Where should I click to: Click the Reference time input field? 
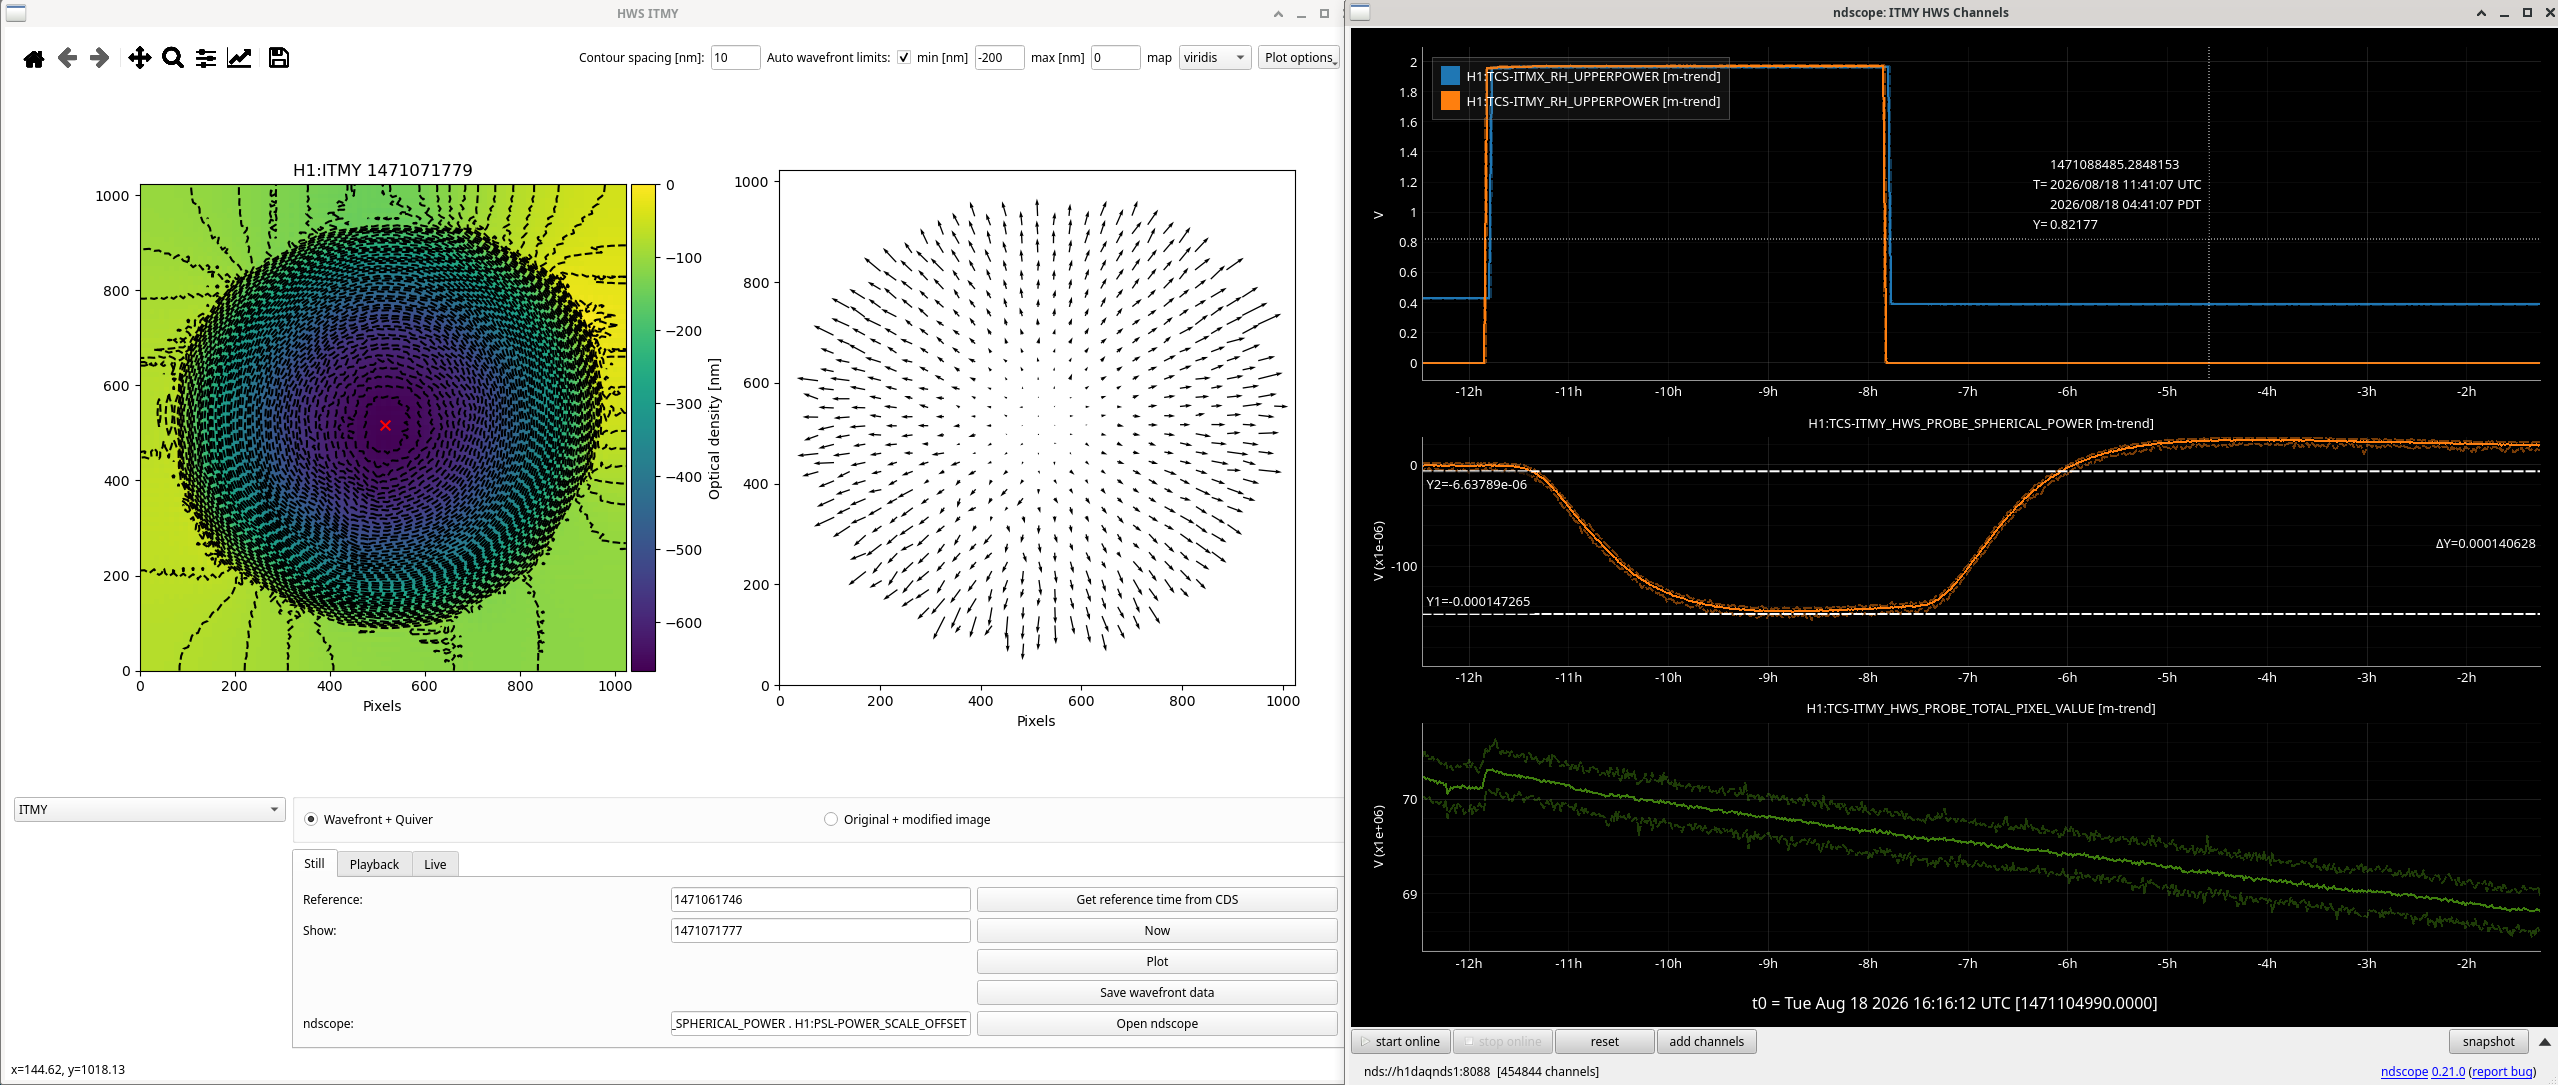pos(820,899)
